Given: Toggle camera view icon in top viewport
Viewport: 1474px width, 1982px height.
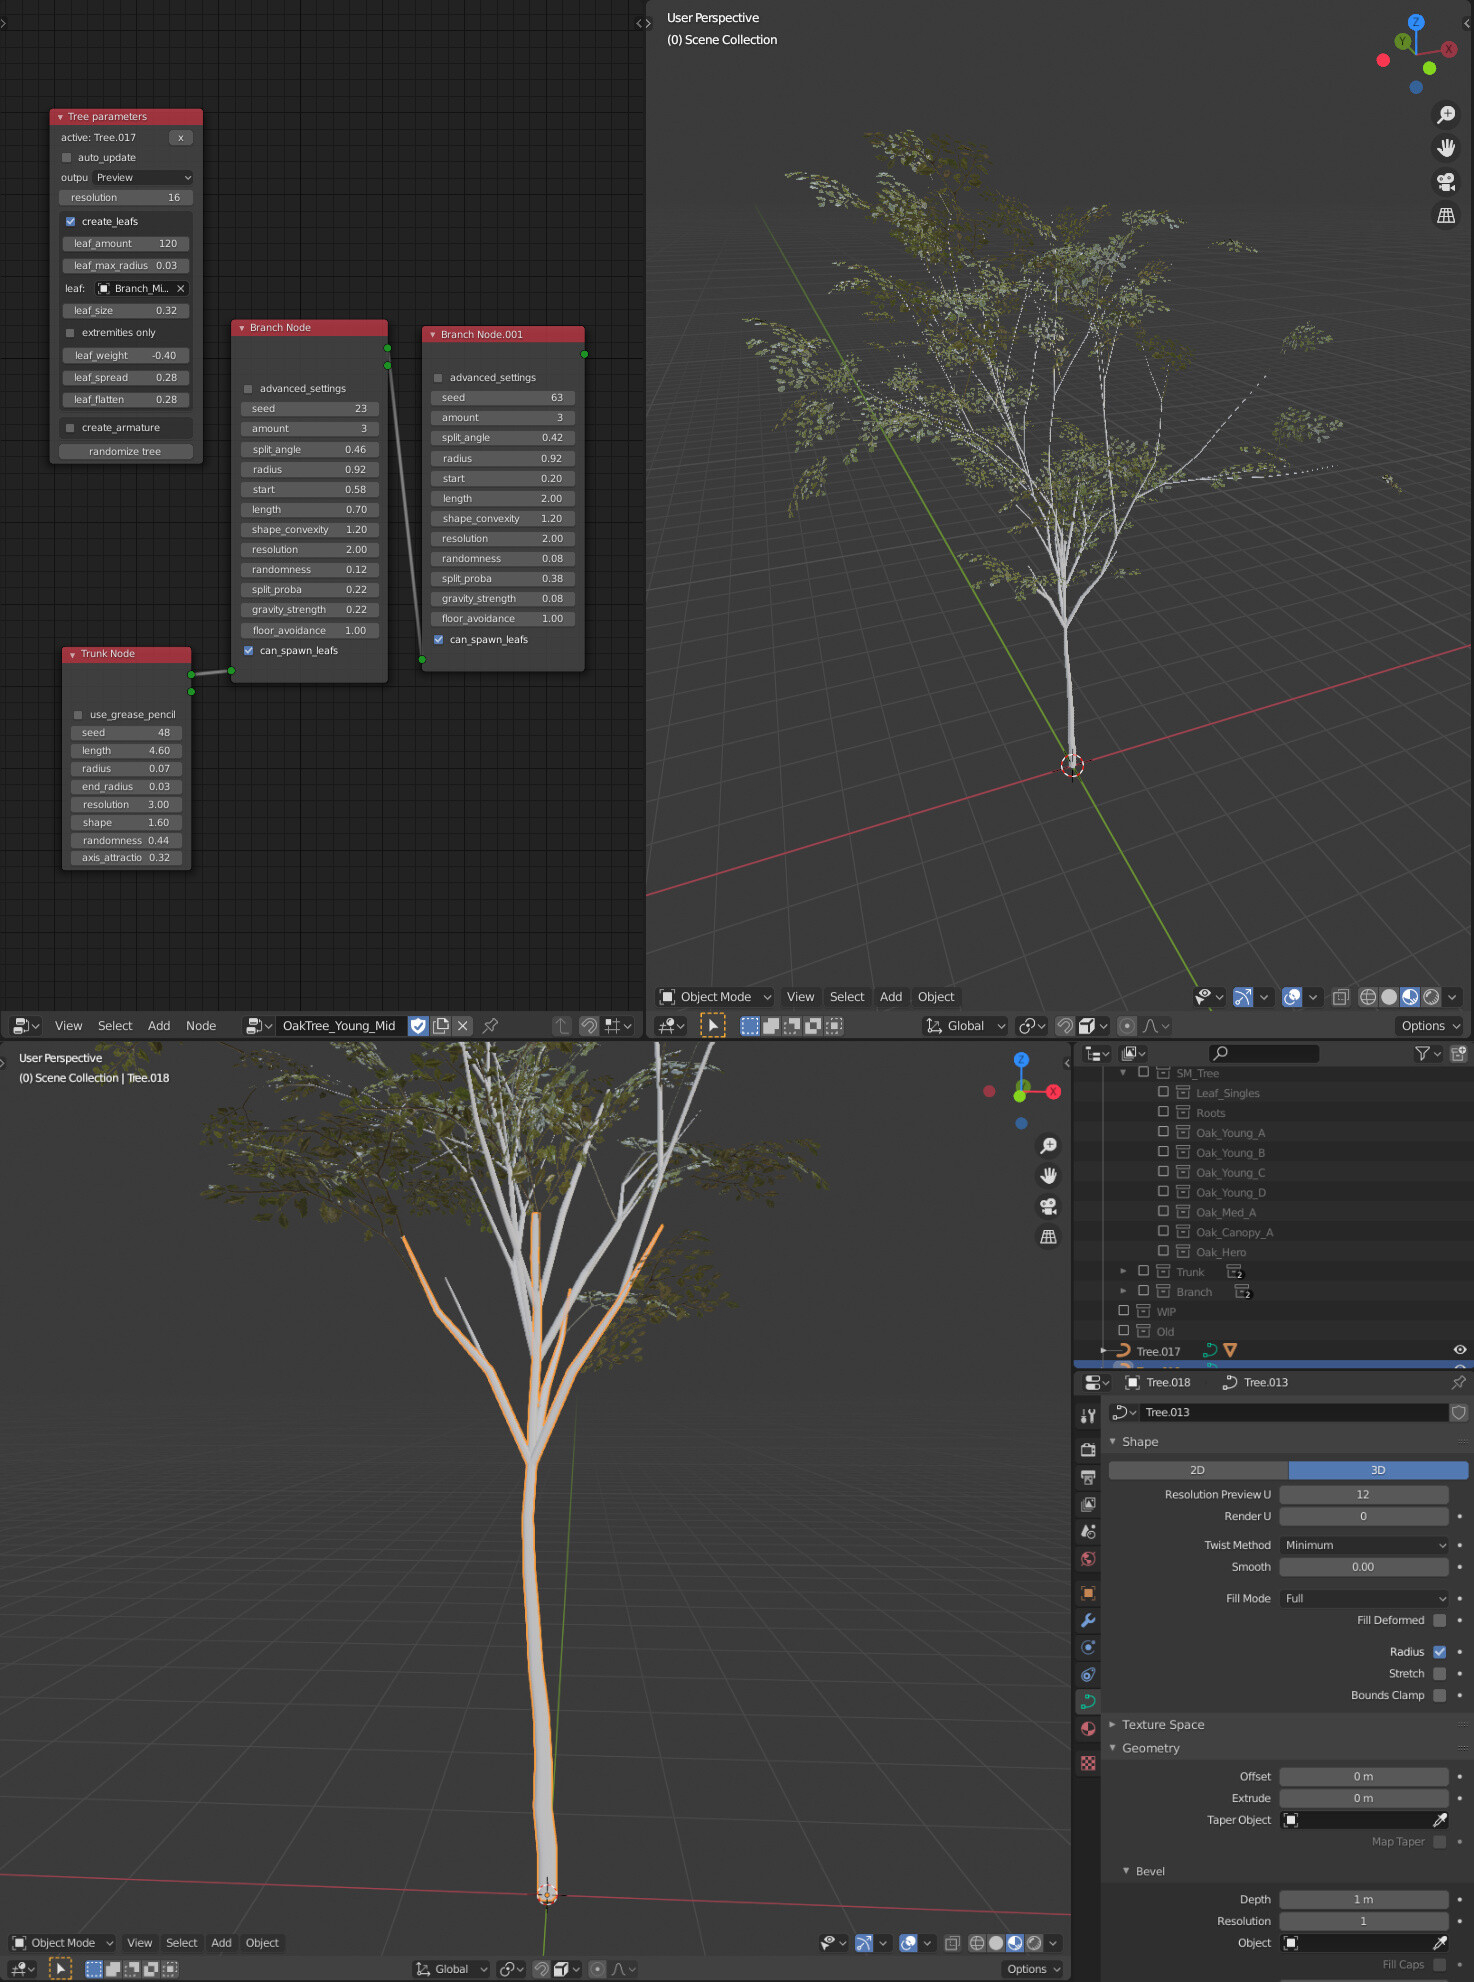Looking at the screenshot, I should click(1446, 182).
